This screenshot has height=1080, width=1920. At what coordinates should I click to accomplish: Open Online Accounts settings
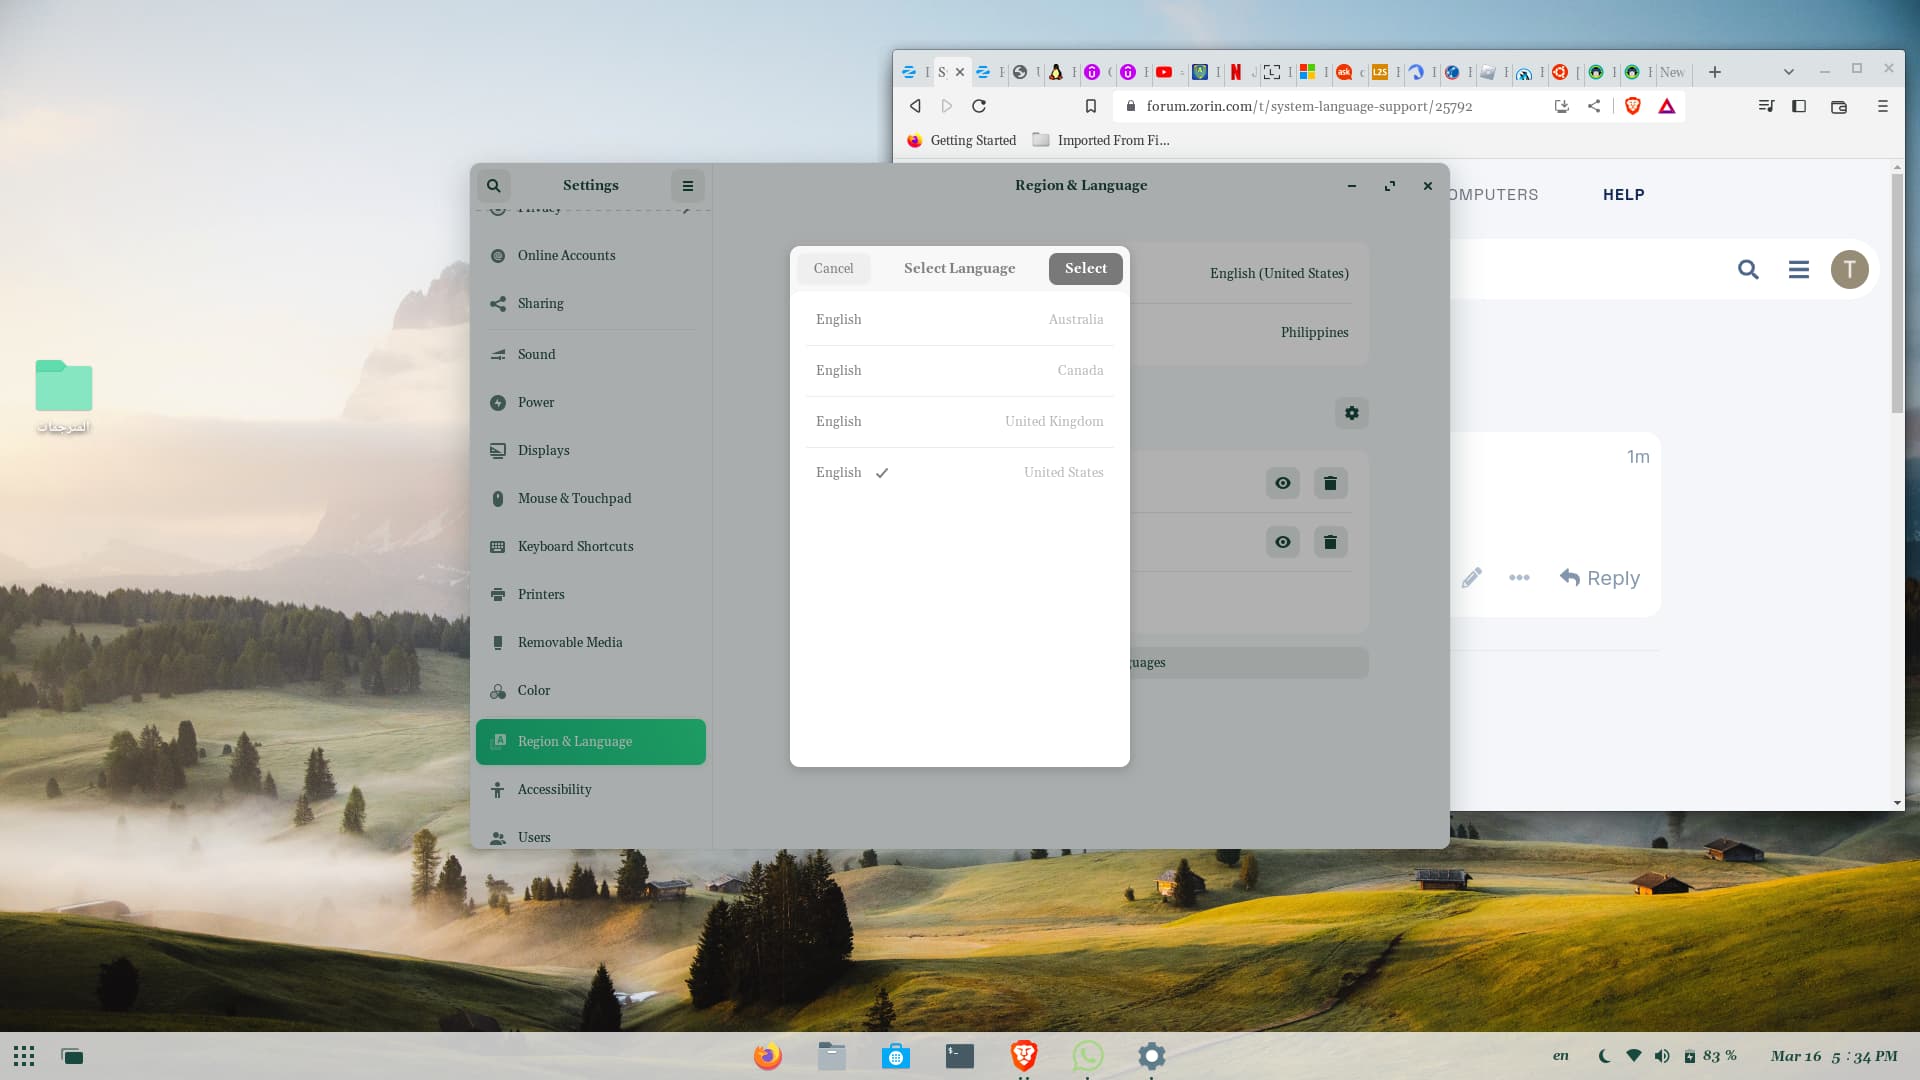click(590, 256)
